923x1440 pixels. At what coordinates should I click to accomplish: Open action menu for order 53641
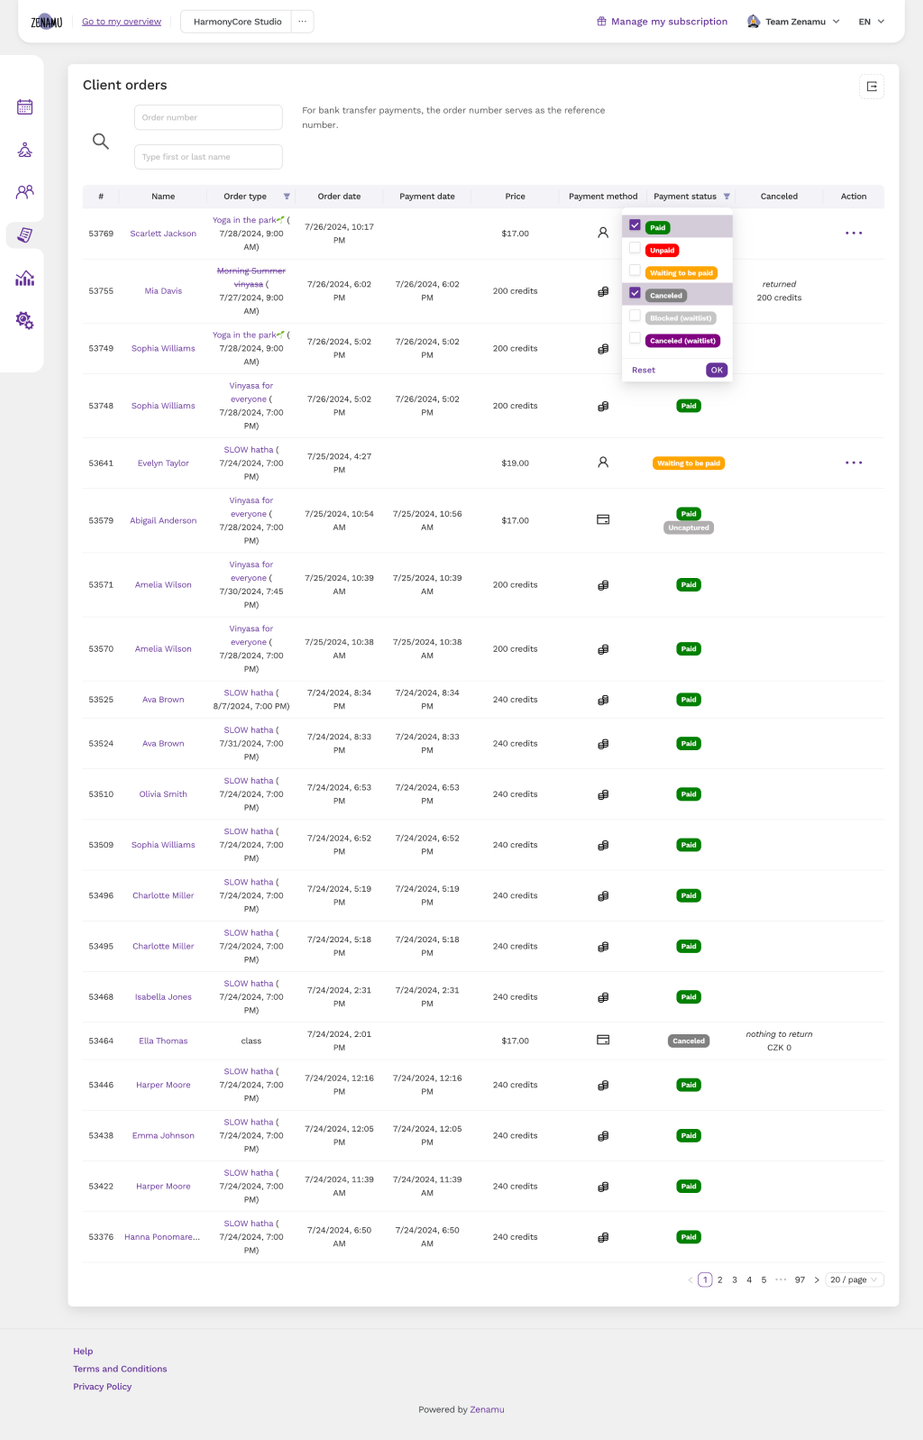(x=853, y=463)
